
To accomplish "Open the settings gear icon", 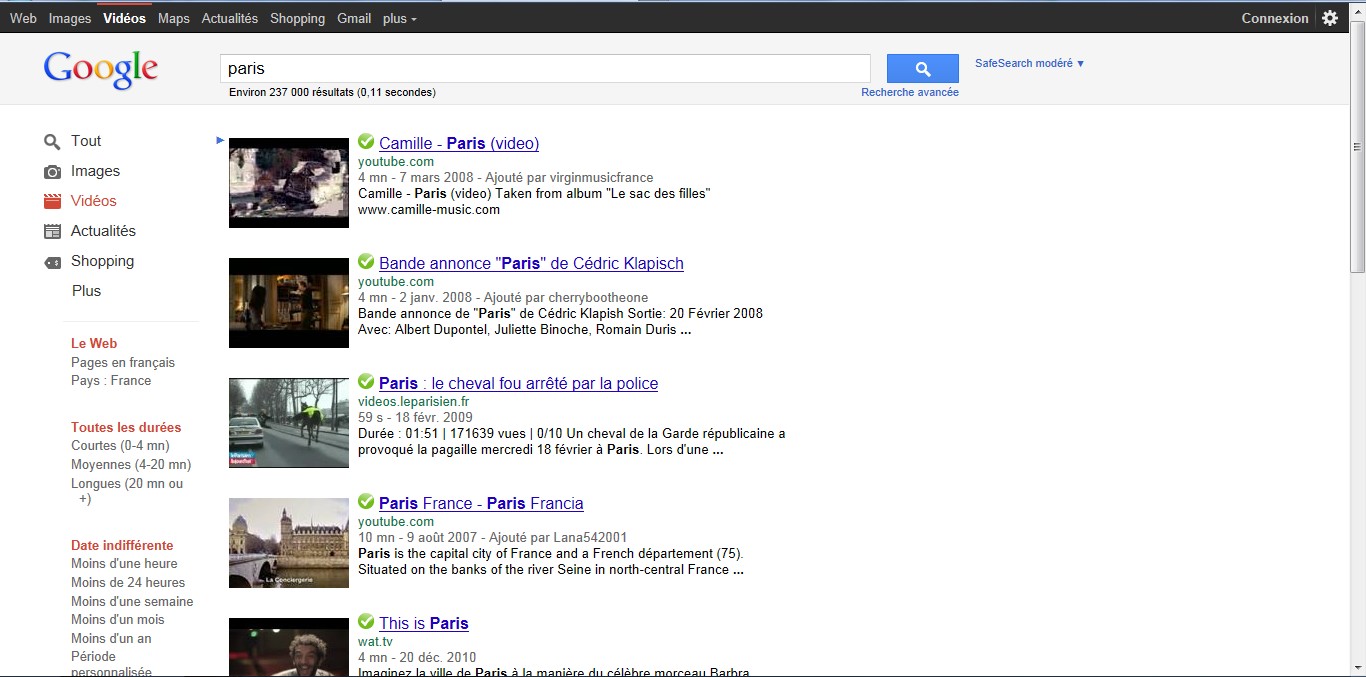I will tap(1330, 18).
